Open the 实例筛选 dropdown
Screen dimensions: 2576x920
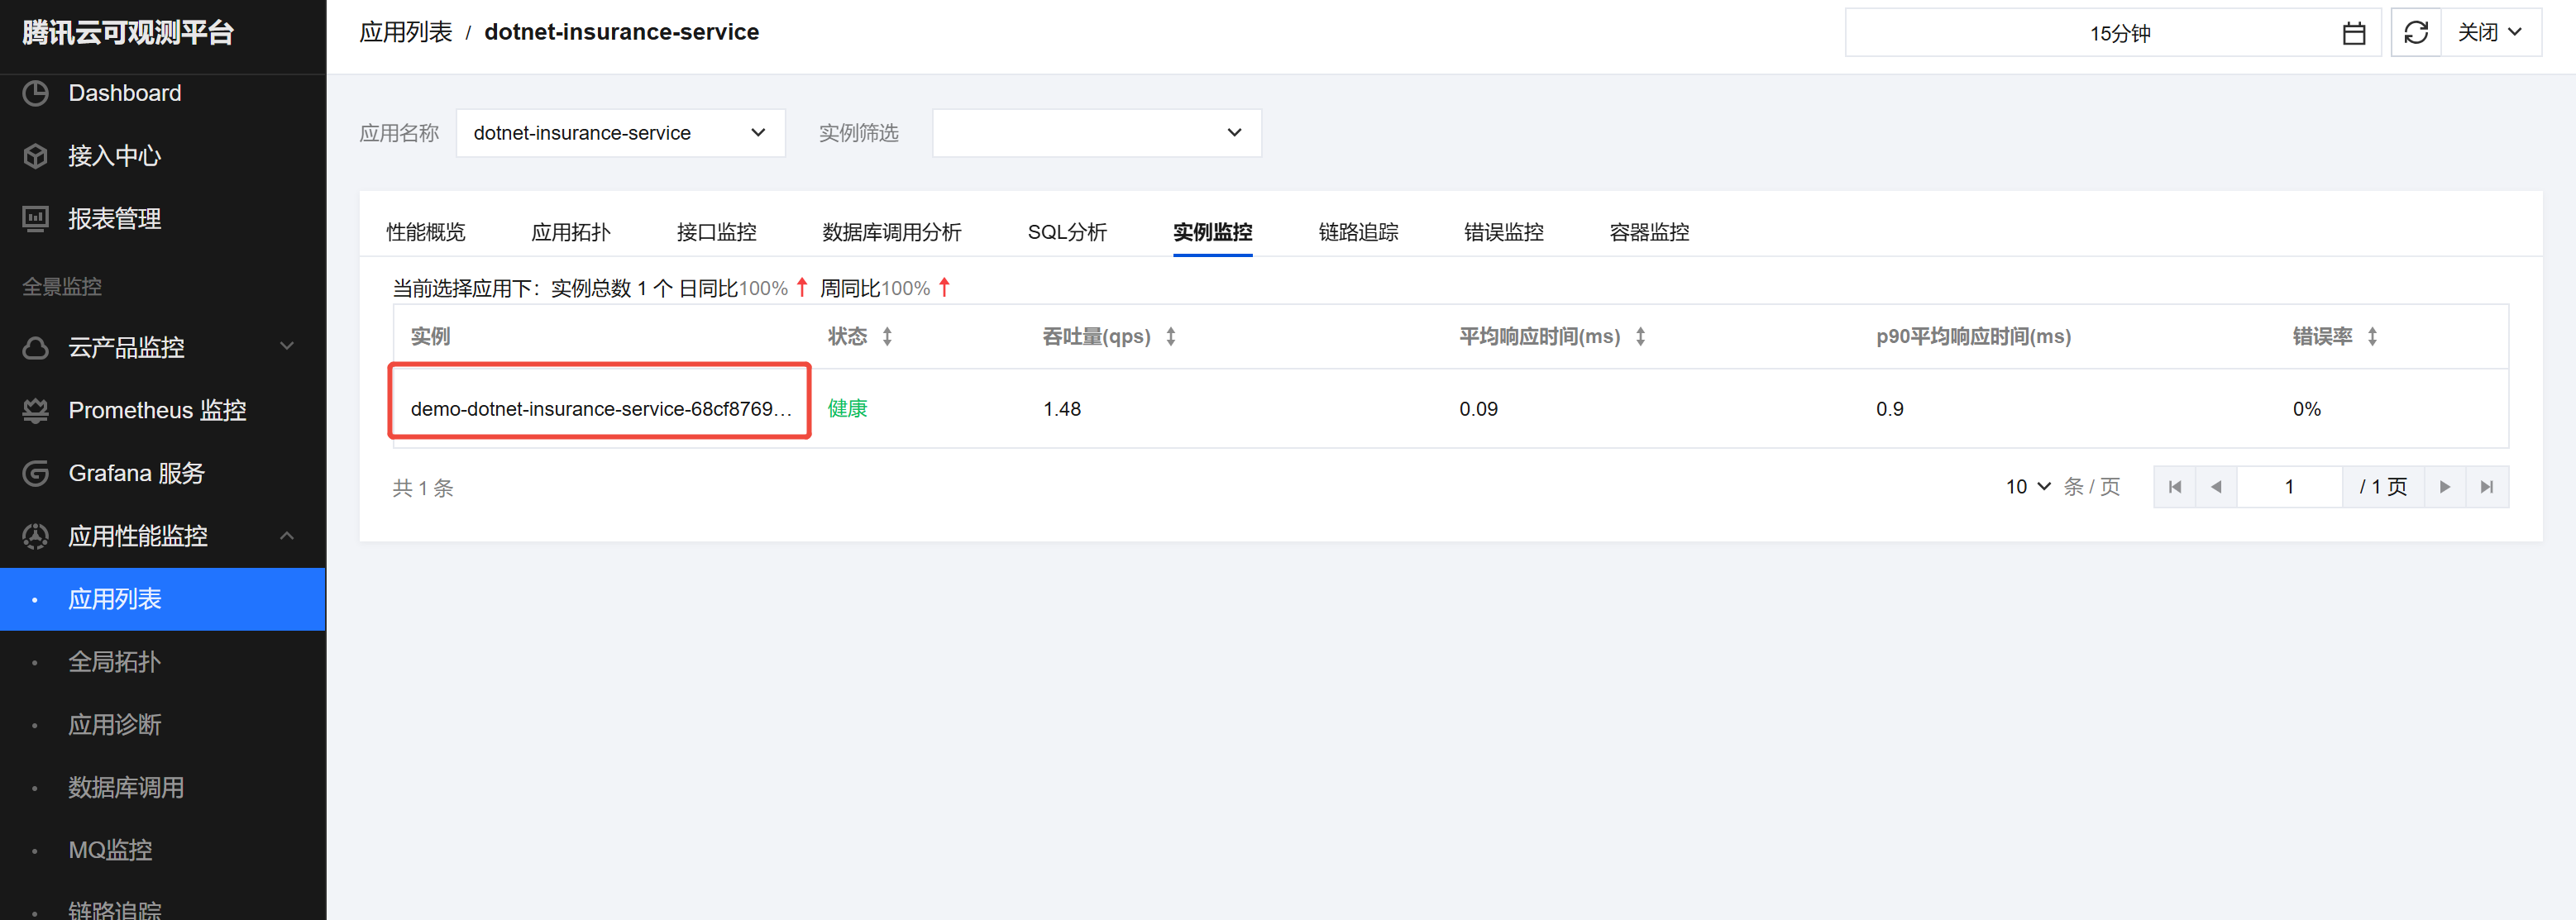[1096, 133]
